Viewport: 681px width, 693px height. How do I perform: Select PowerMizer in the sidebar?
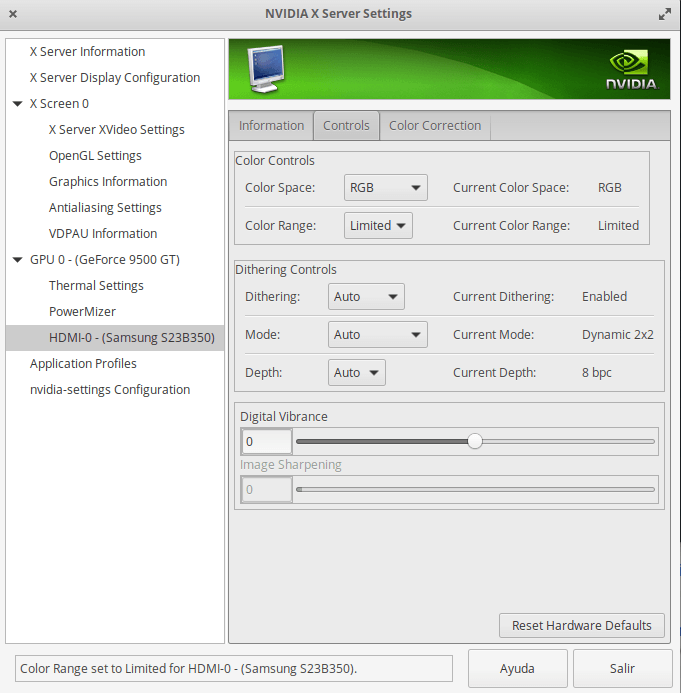82,312
